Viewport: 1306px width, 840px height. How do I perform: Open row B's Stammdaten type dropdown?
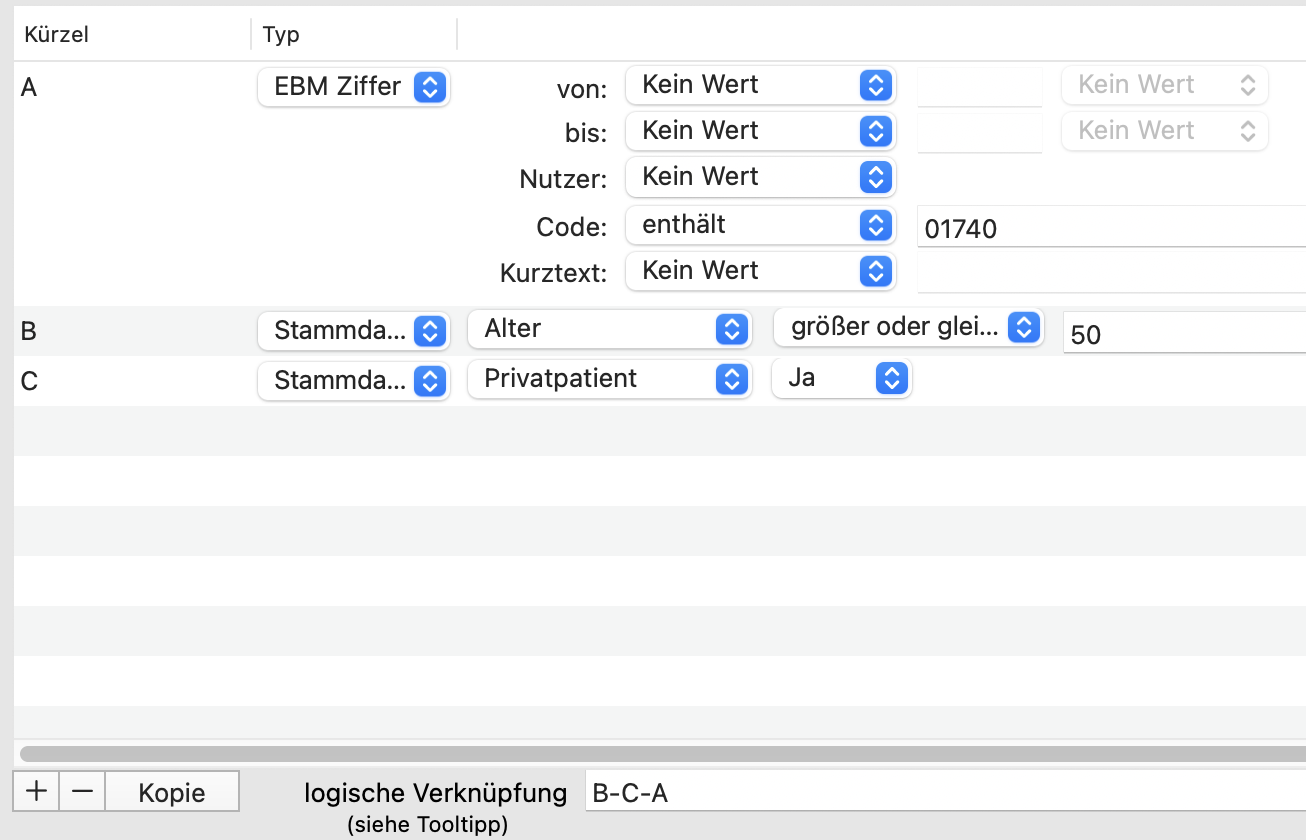(x=354, y=330)
